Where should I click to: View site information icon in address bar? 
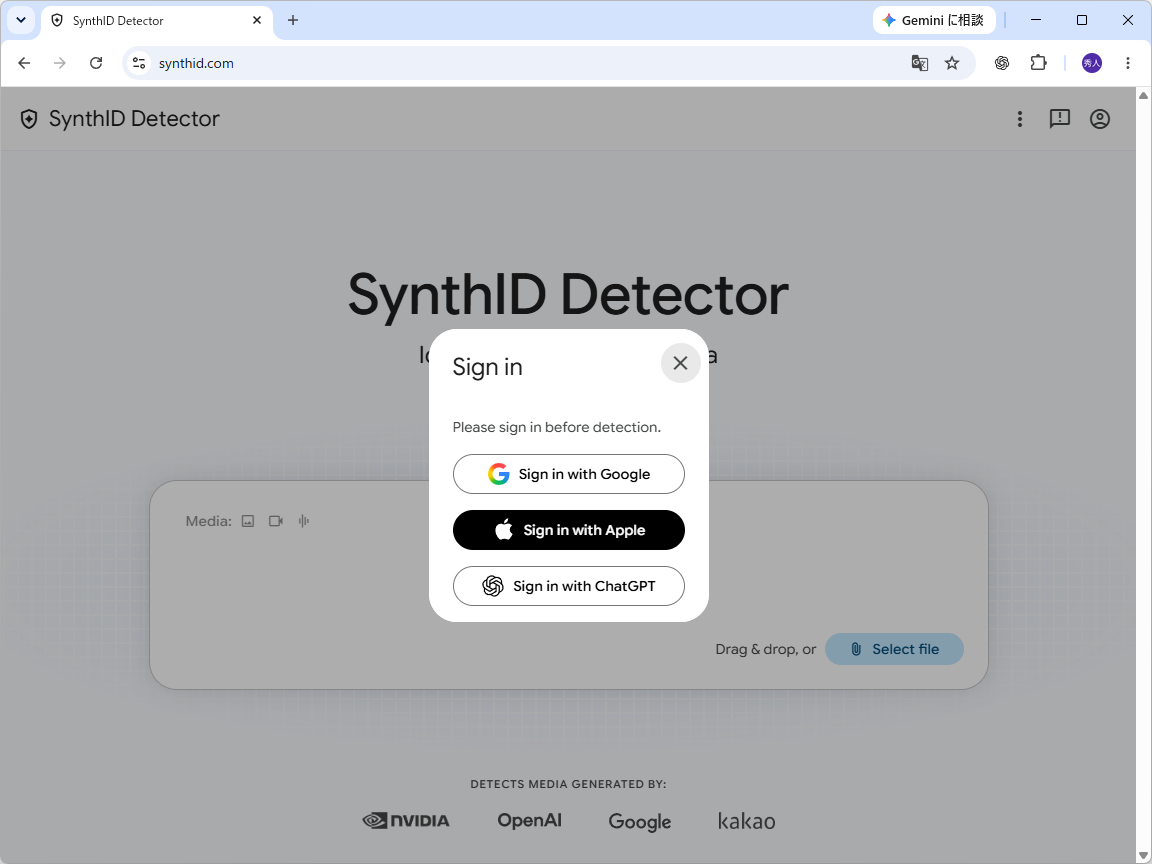[139, 63]
